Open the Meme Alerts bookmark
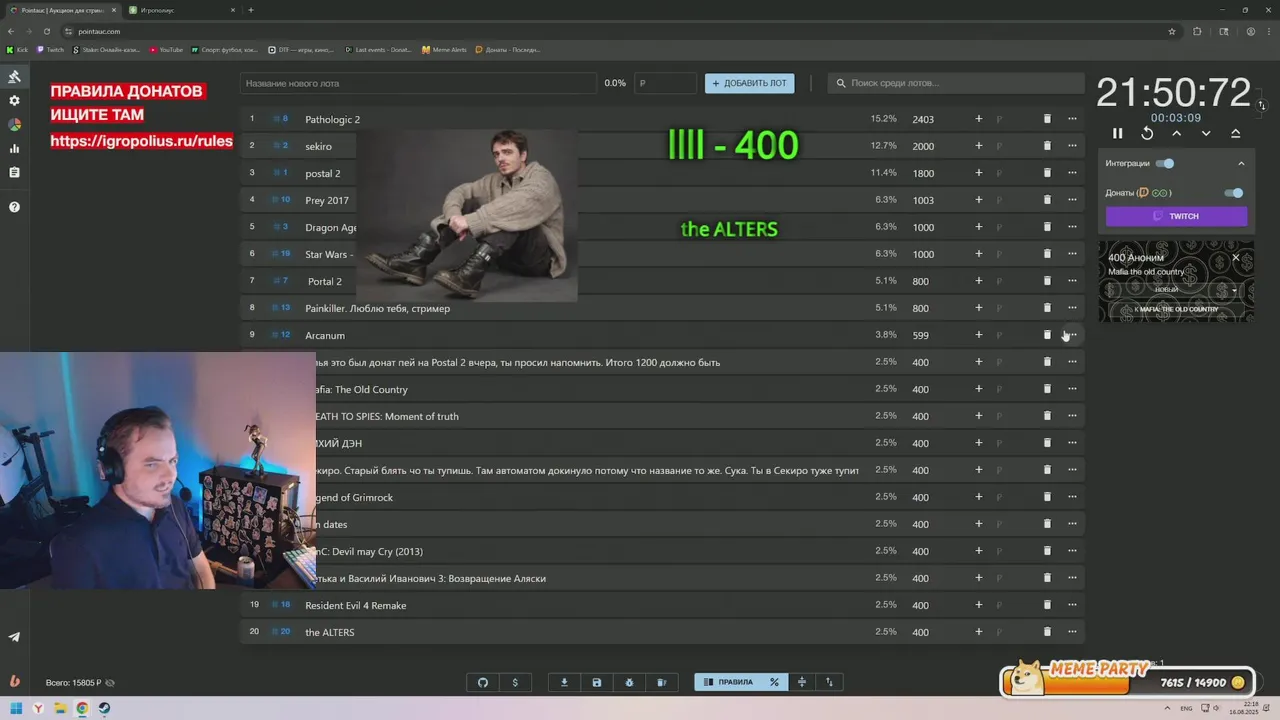 (x=444, y=49)
